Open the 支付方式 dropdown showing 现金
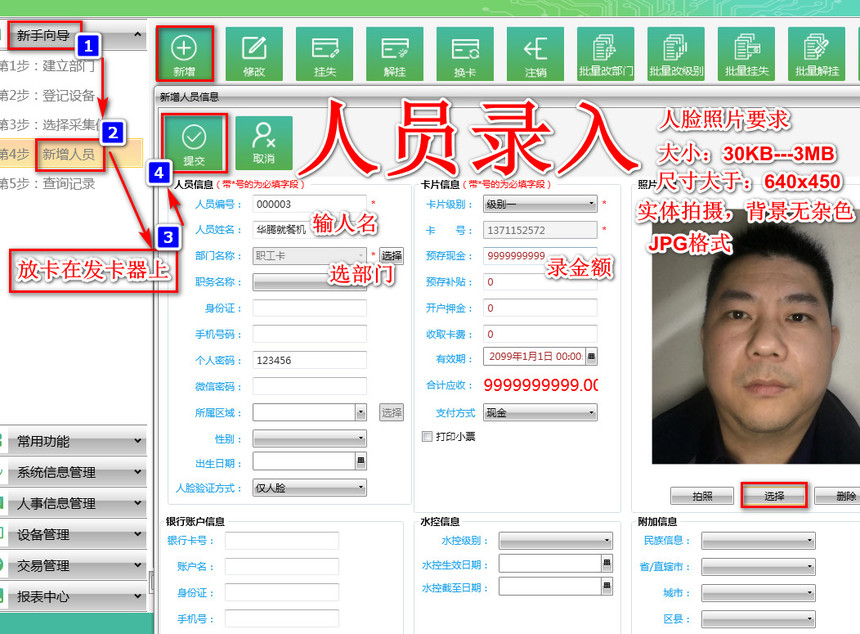Screen dimensions: 860x634 coord(540,412)
